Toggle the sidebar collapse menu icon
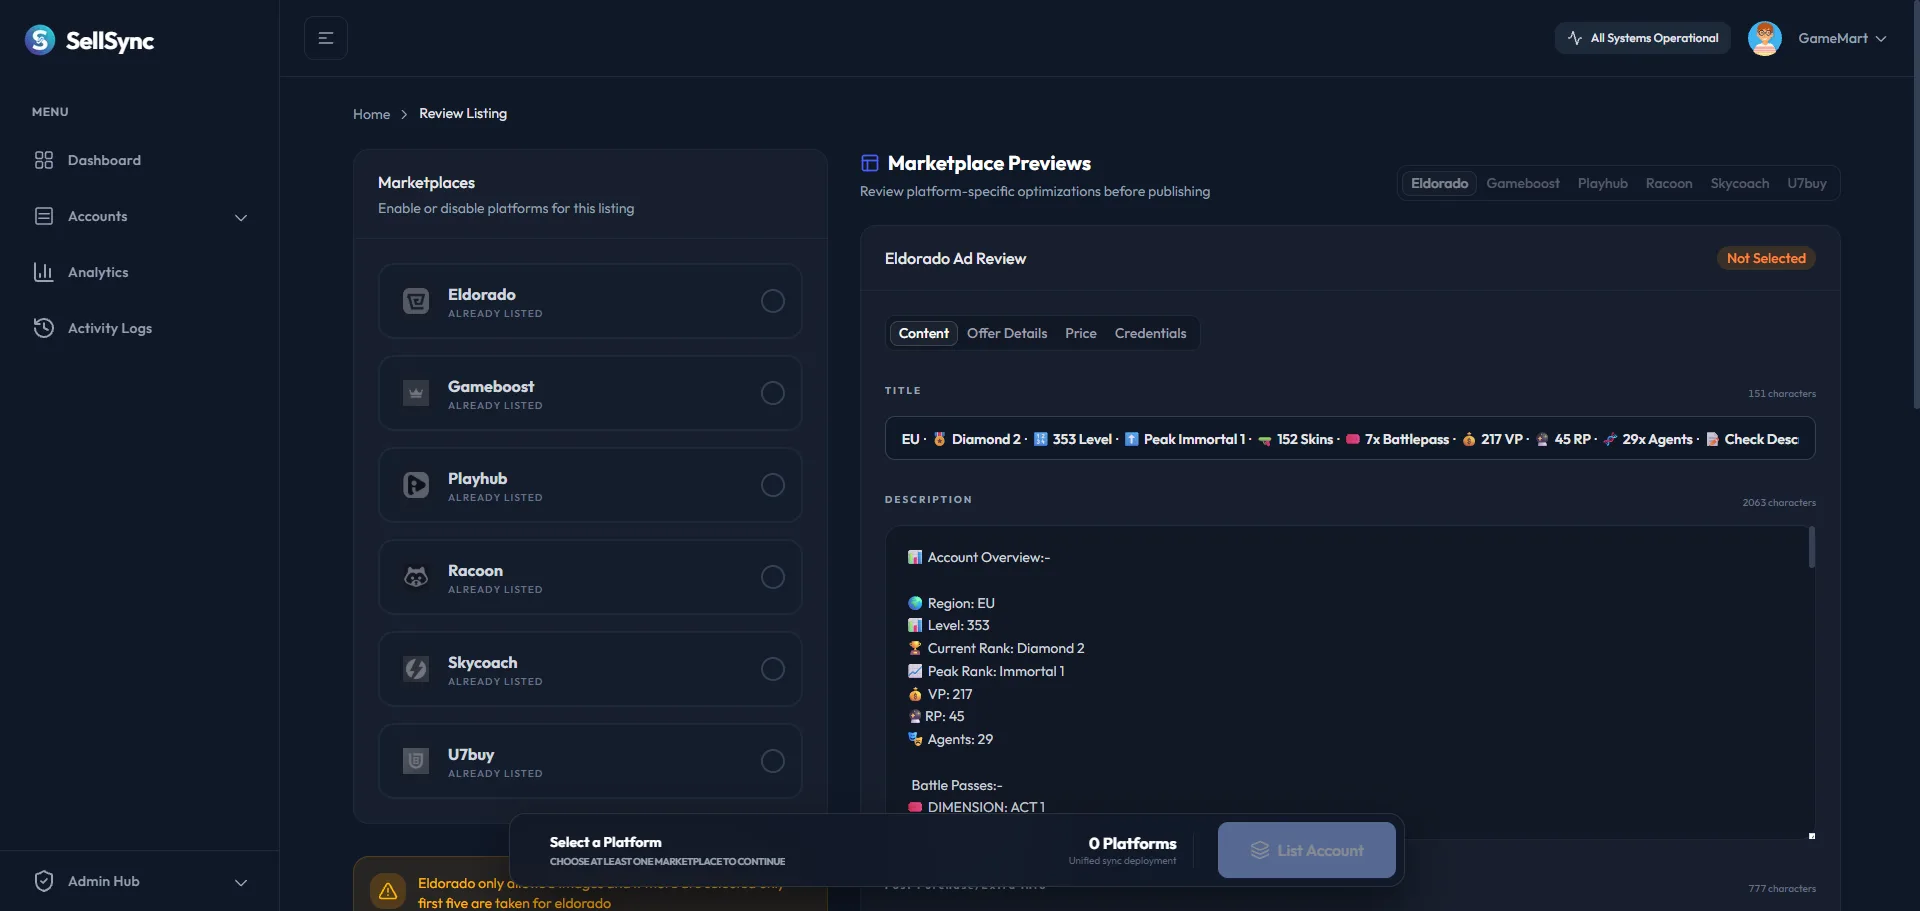 click(x=326, y=38)
